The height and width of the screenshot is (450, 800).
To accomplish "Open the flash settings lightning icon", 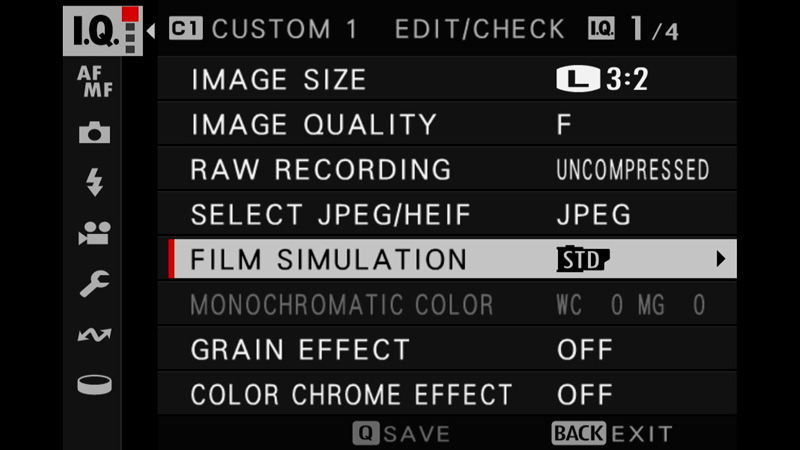I will click(x=94, y=182).
